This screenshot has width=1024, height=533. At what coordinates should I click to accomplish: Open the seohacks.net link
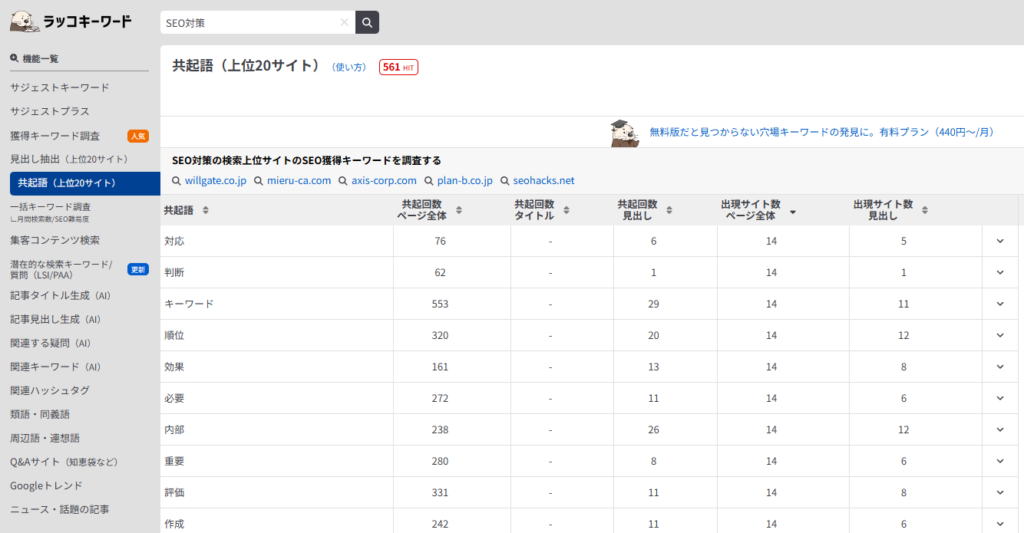[544, 181]
